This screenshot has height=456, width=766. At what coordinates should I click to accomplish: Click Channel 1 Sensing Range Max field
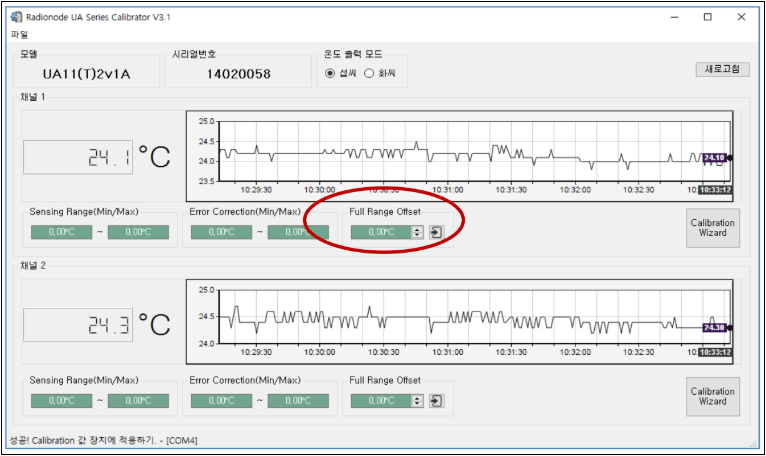pos(138,232)
